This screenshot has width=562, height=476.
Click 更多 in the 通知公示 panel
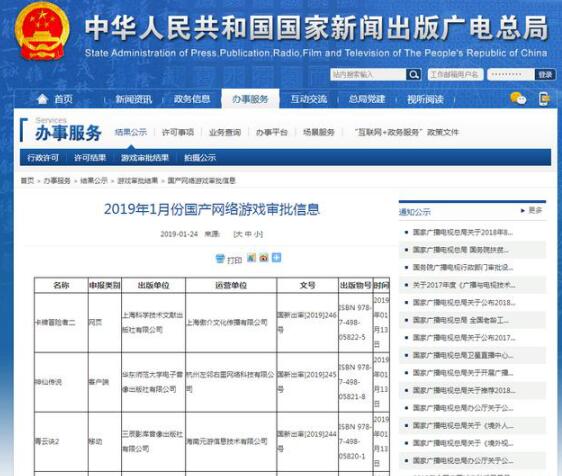[535, 210]
